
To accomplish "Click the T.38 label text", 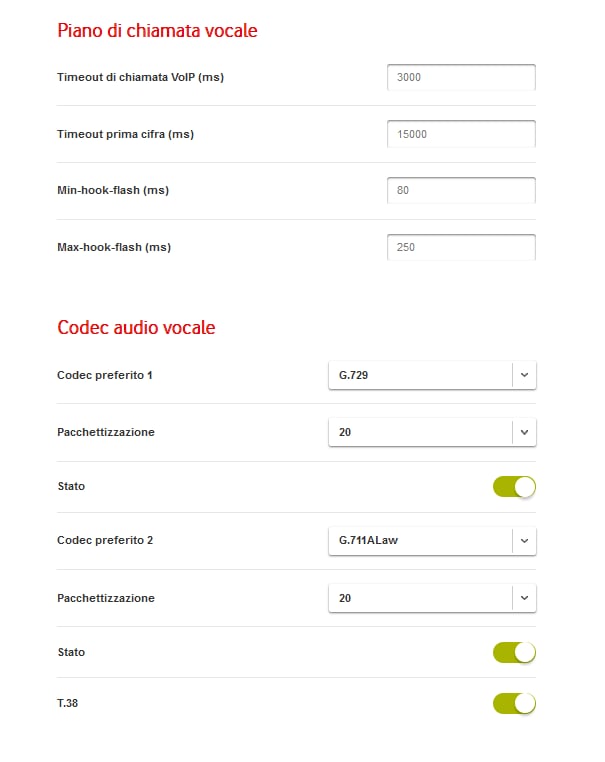I will (x=68, y=703).
